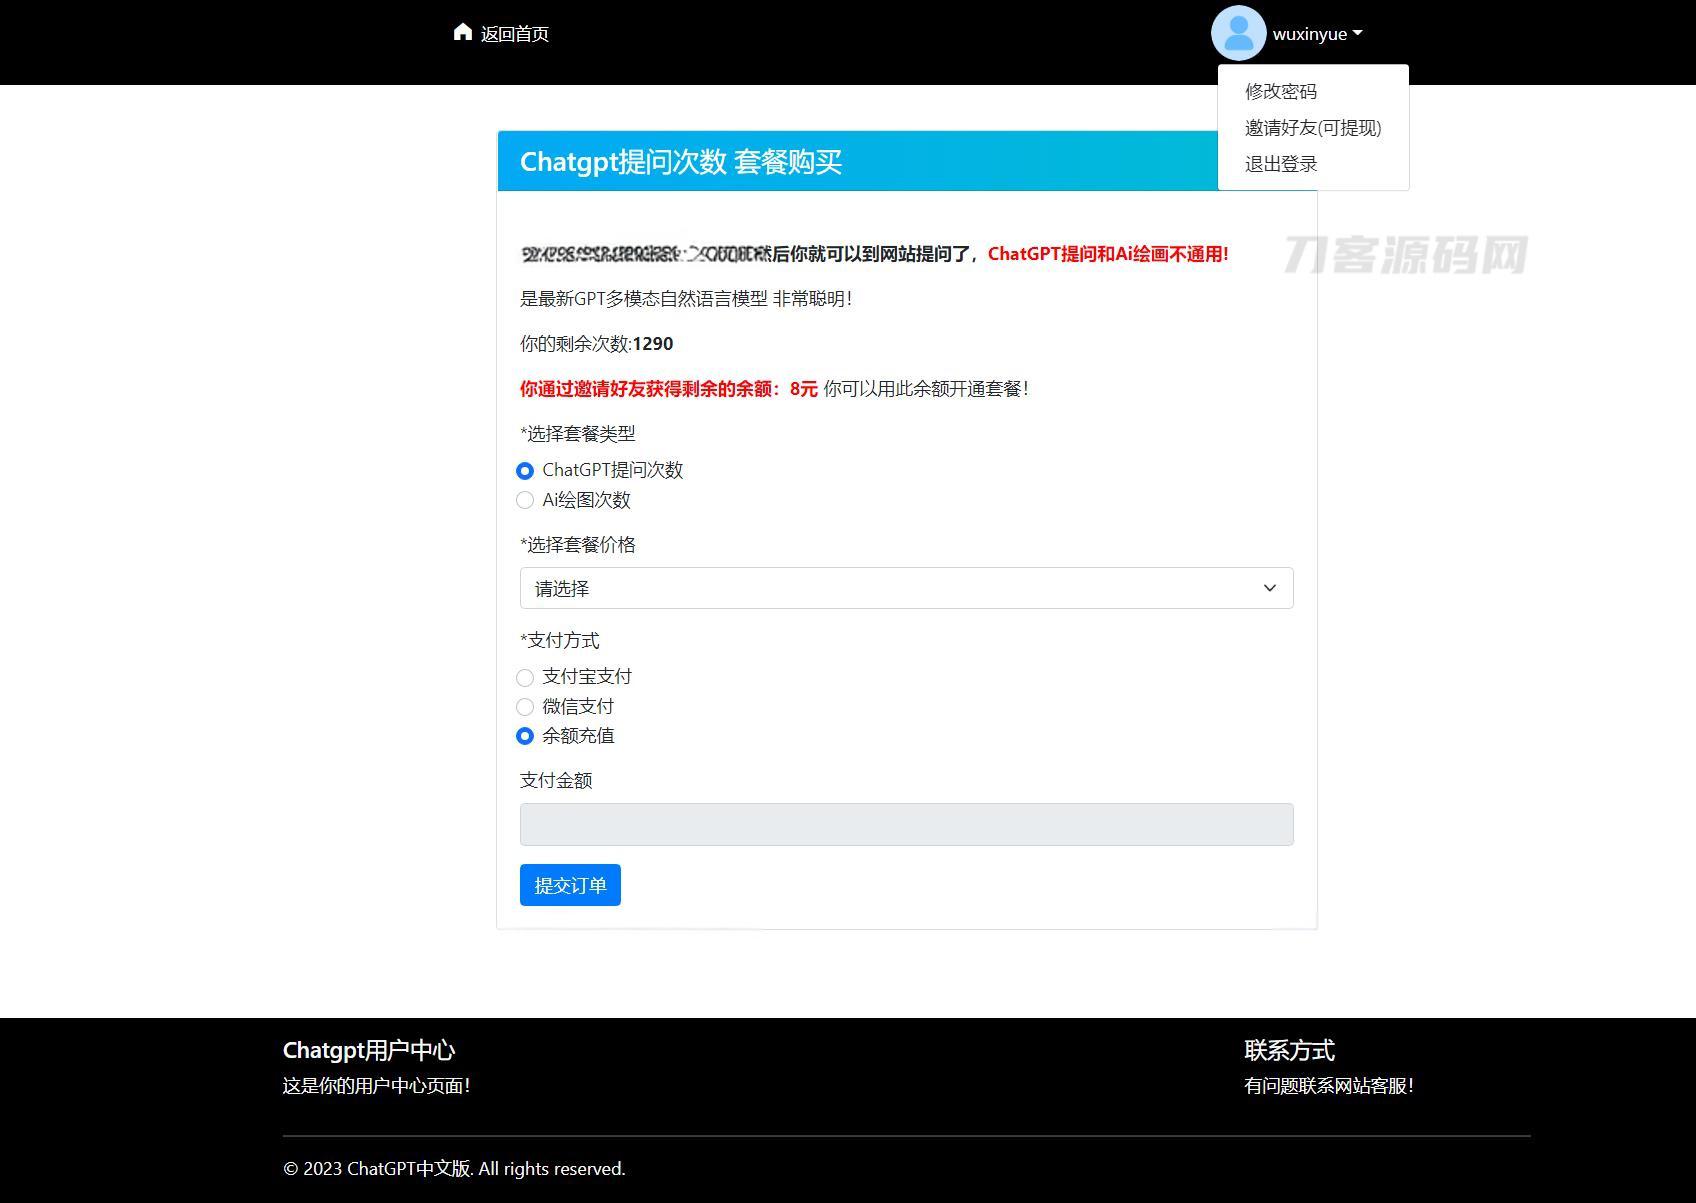The width and height of the screenshot is (1696, 1203).
Task: Choose 邀请好友(可提现) menu entry
Action: [1313, 127]
